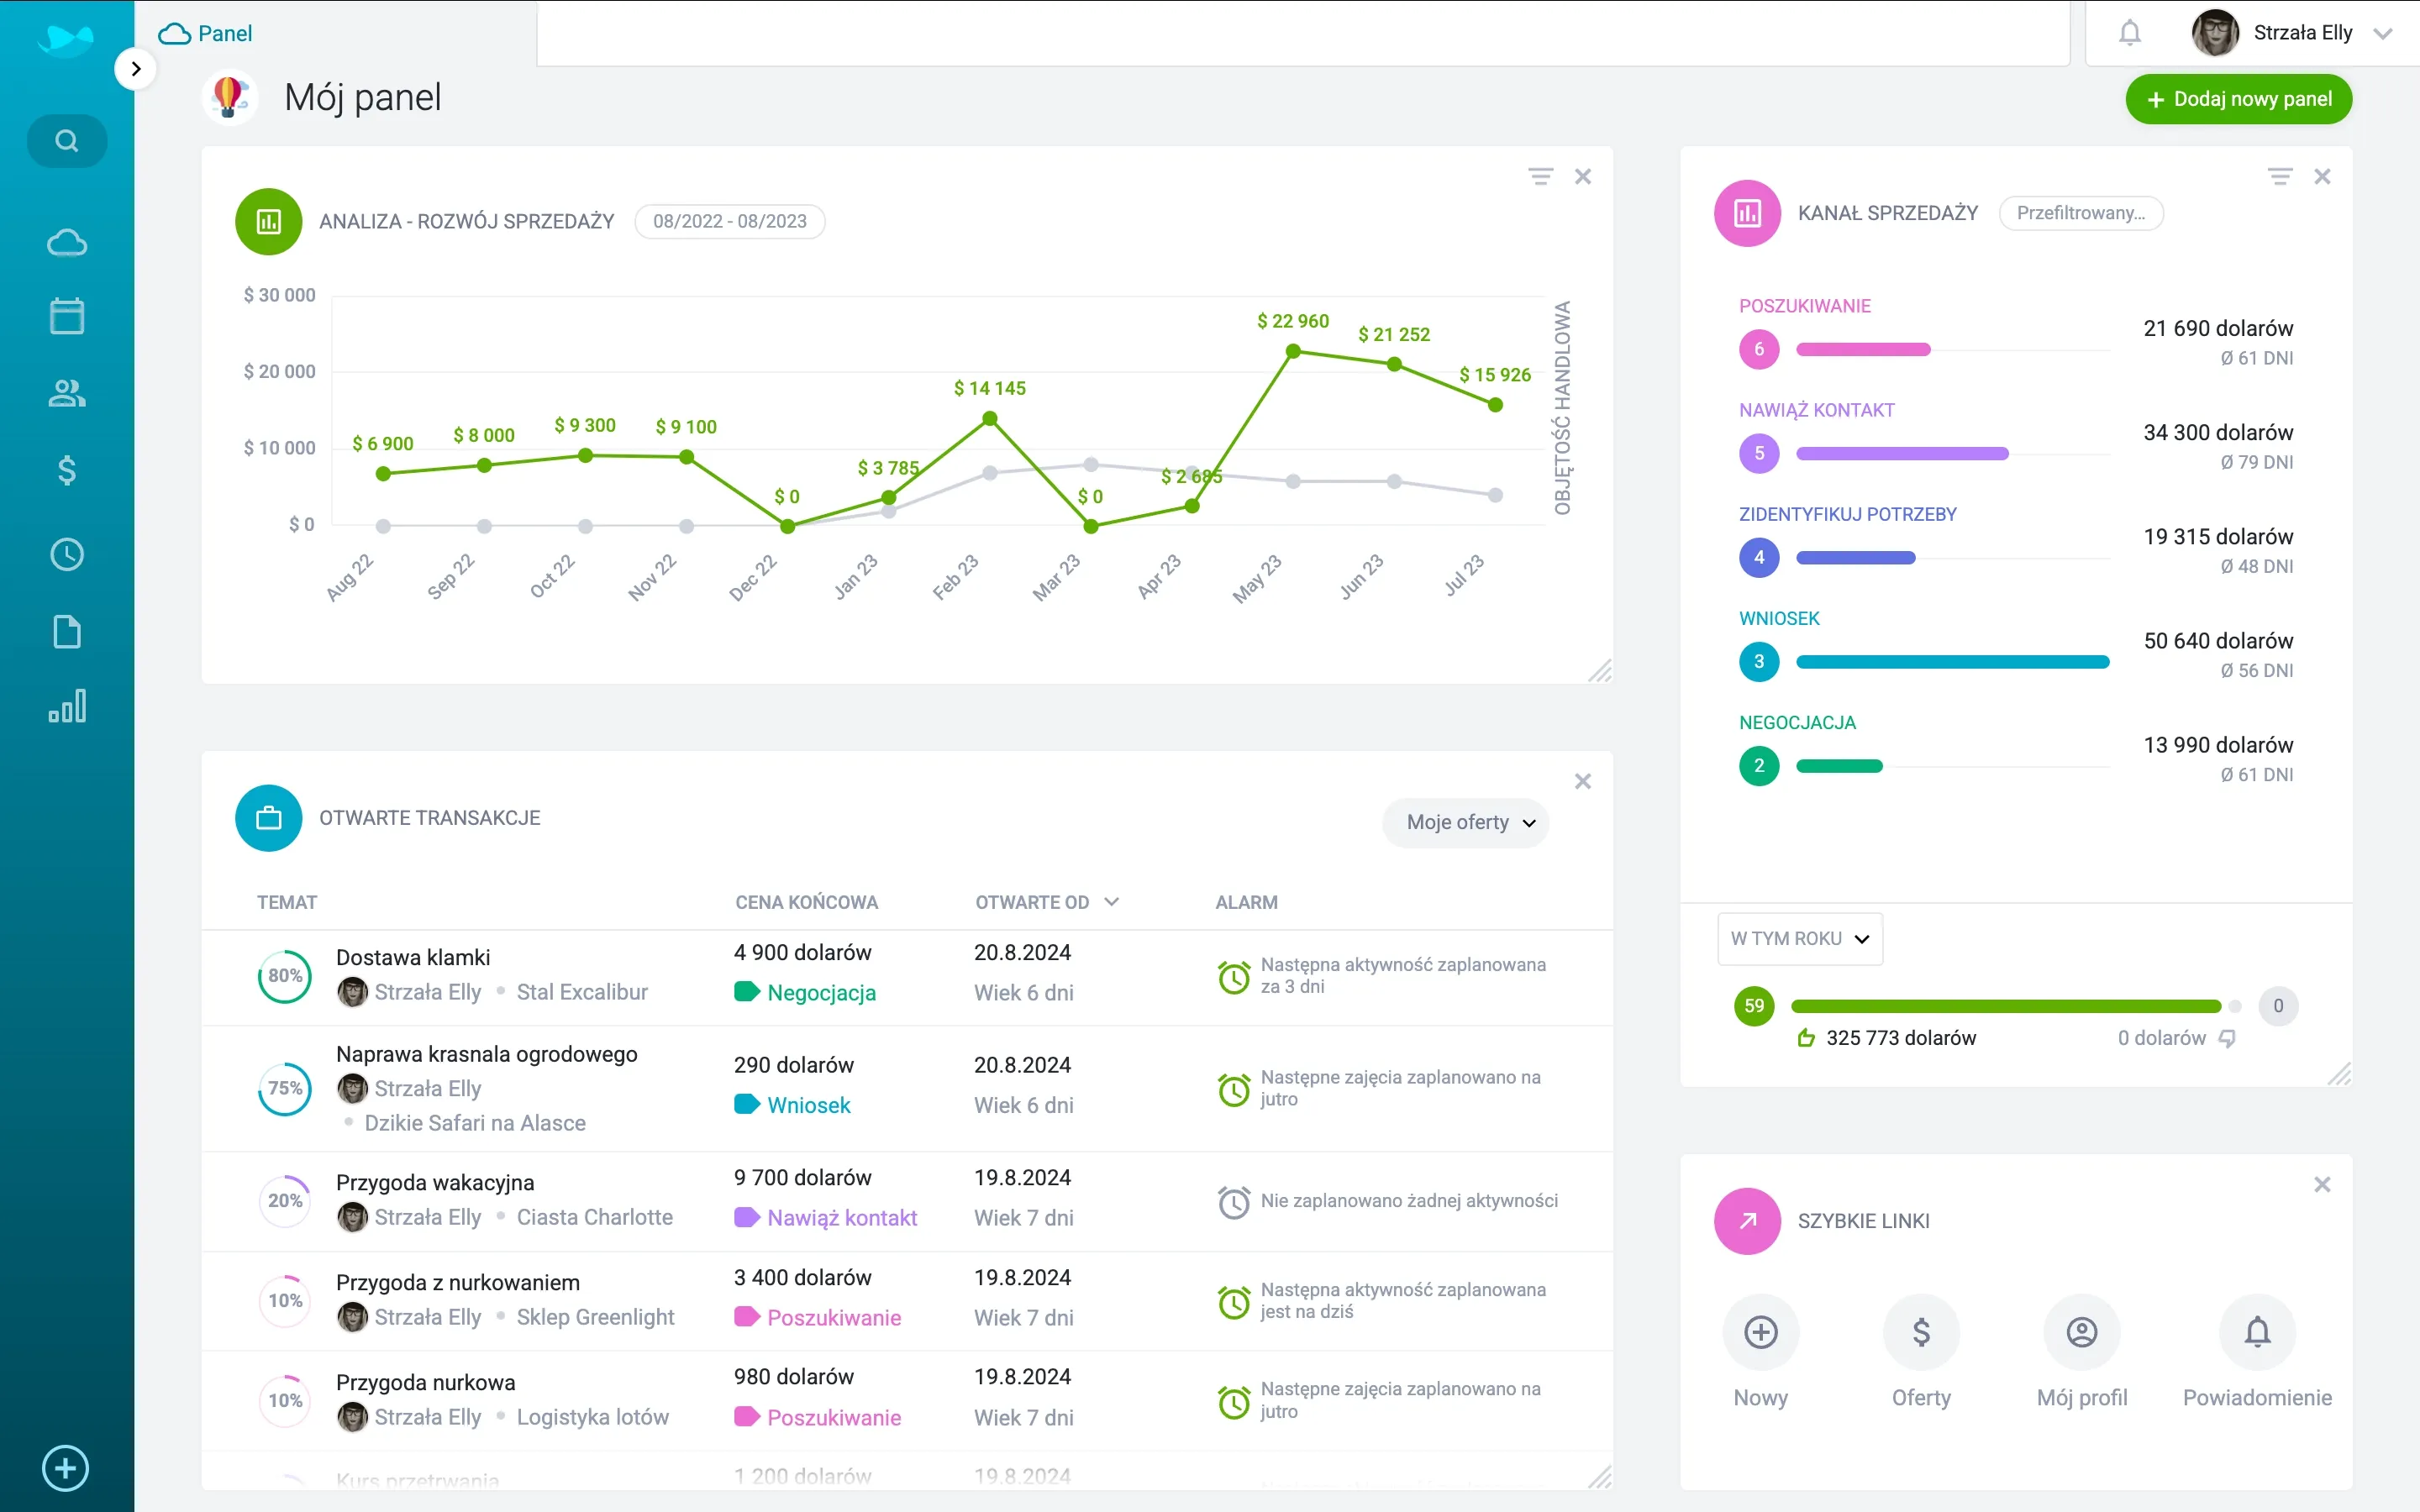Switch to the Panel tab
The width and height of the screenshot is (2420, 1512).
click(x=206, y=32)
